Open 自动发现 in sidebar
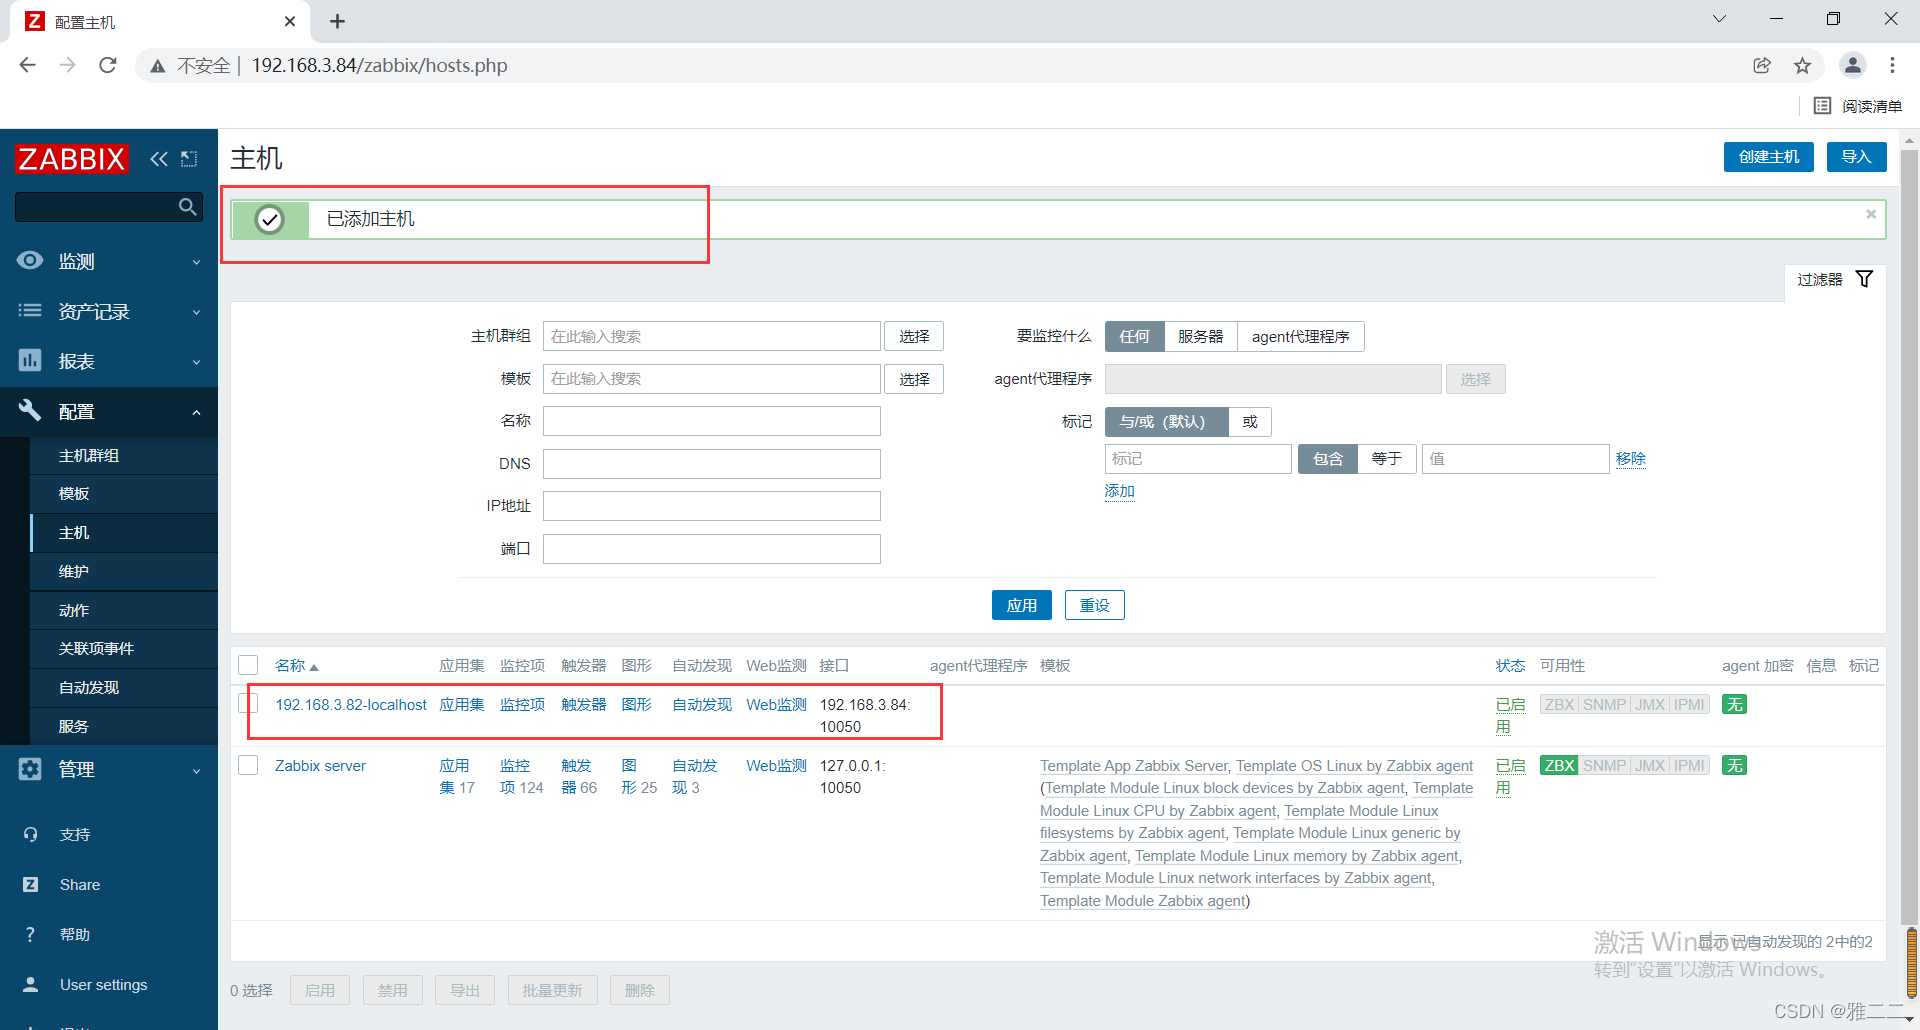This screenshot has width=1920, height=1030. tap(124, 687)
